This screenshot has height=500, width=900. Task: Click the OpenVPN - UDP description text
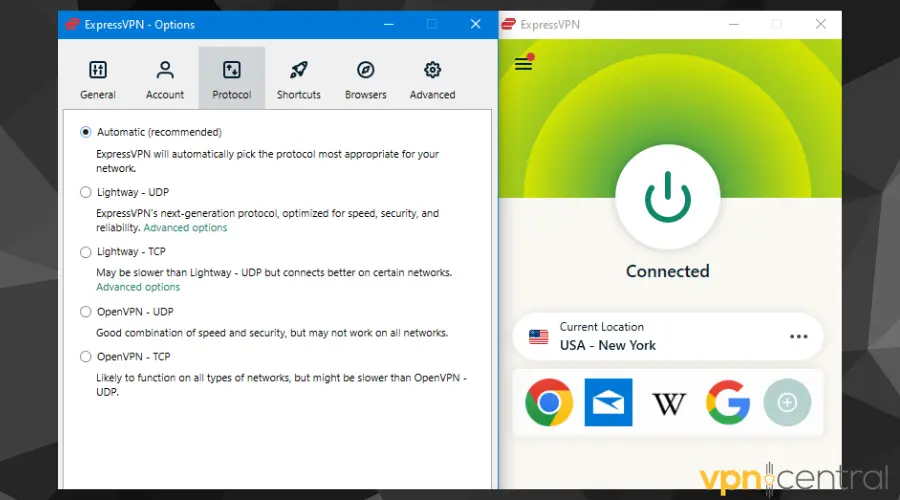272,333
